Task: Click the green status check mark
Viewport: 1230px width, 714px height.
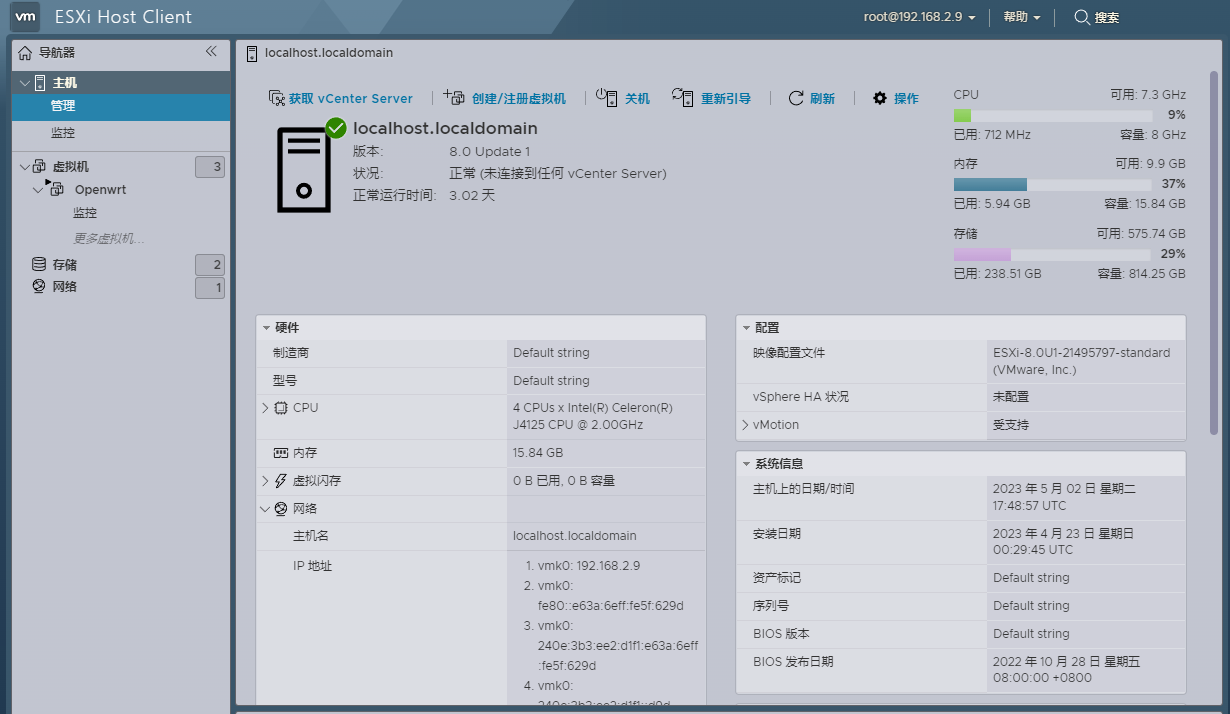Action: tap(336, 128)
